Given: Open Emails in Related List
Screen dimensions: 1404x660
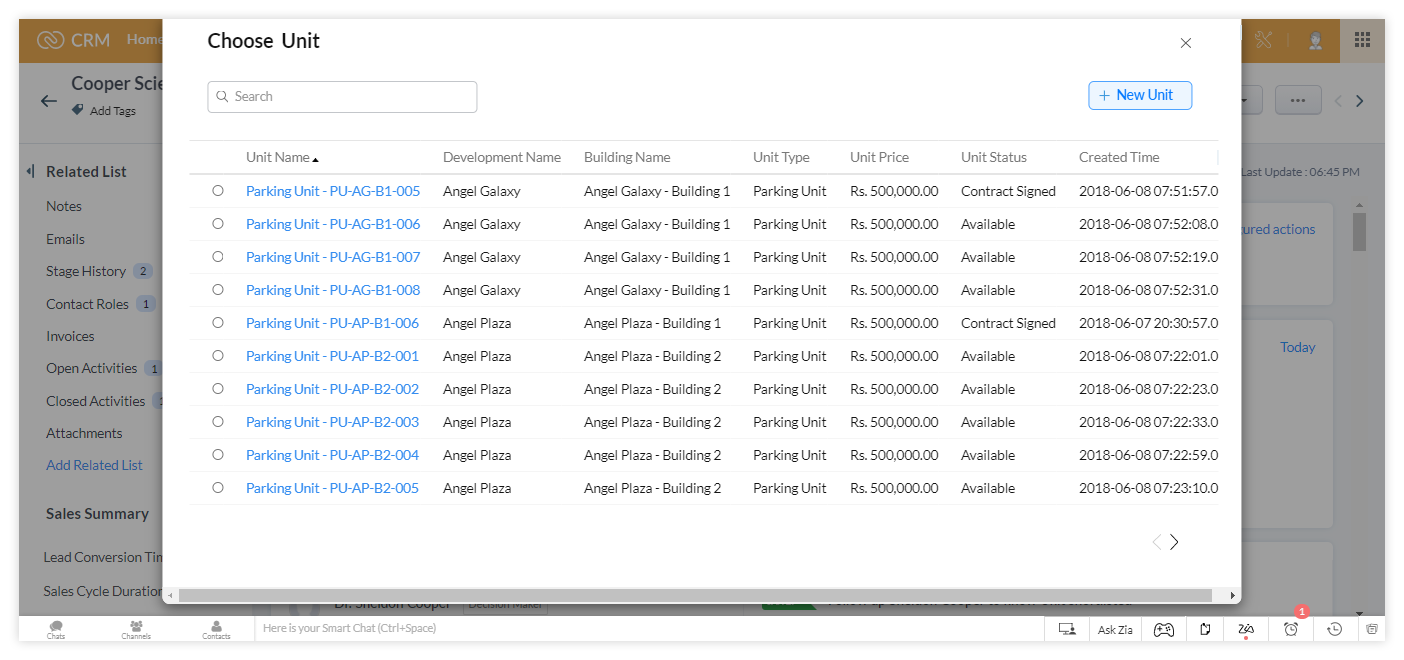Looking at the screenshot, I should pyautogui.click(x=65, y=239).
